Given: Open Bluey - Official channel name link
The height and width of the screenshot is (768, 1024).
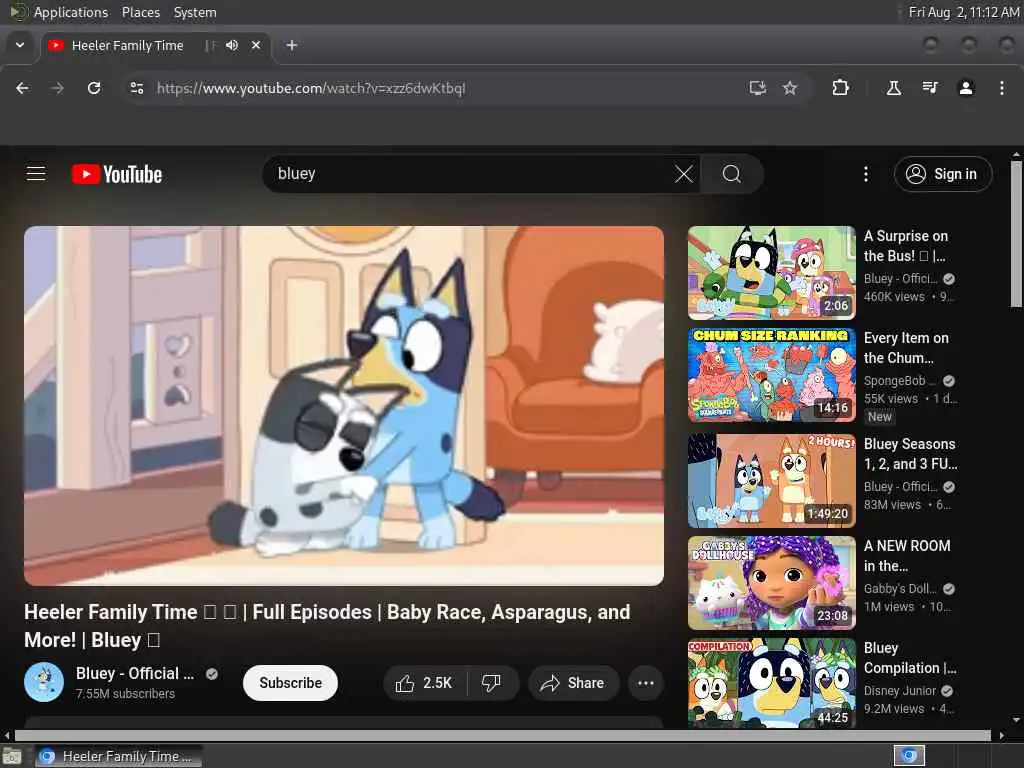Looking at the screenshot, I should 135,673.
